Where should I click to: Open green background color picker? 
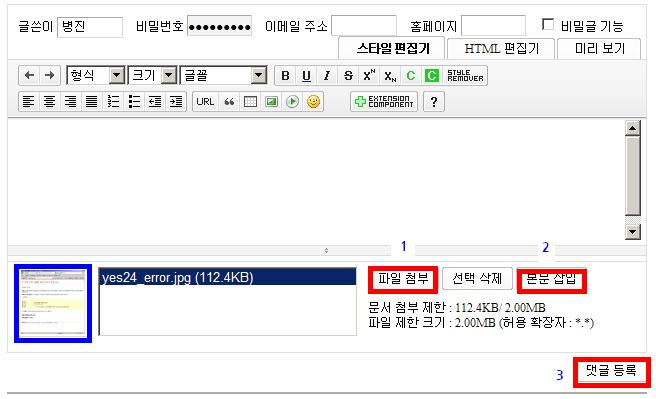(x=432, y=76)
